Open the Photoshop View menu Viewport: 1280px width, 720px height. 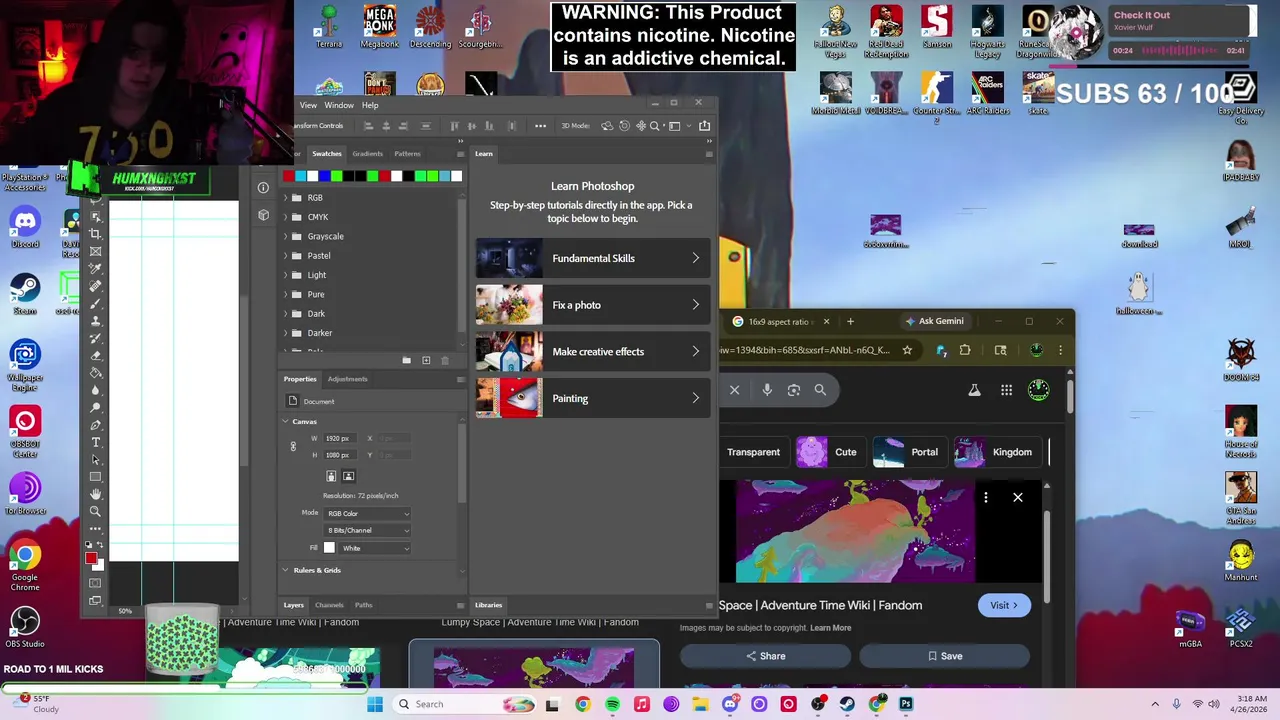(x=308, y=105)
